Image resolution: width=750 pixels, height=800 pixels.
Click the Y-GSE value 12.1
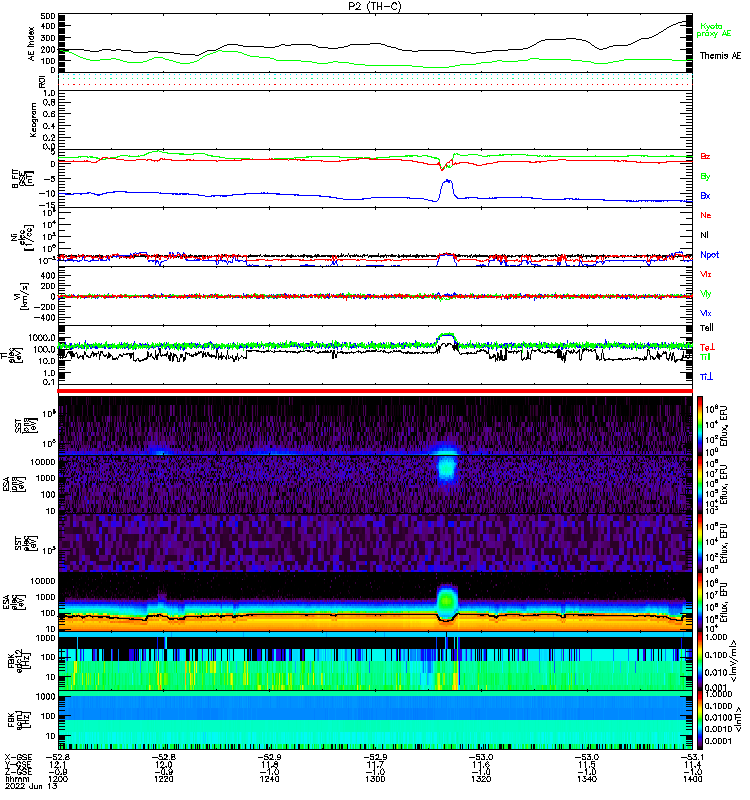tap(57, 765)
